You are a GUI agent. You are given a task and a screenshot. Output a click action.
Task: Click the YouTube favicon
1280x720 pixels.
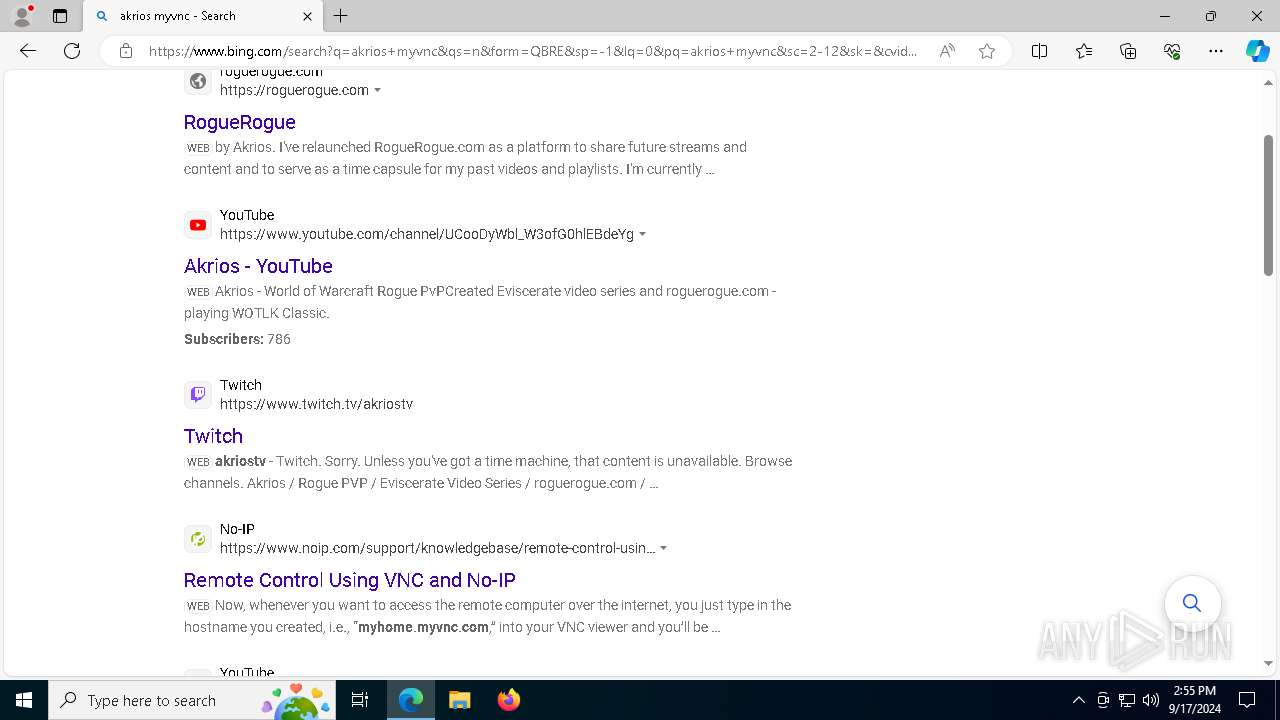[x=198, y=225]
